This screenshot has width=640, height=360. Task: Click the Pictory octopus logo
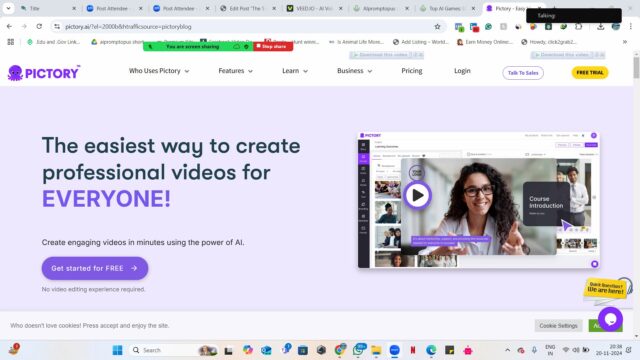click(x=44, y=73)
